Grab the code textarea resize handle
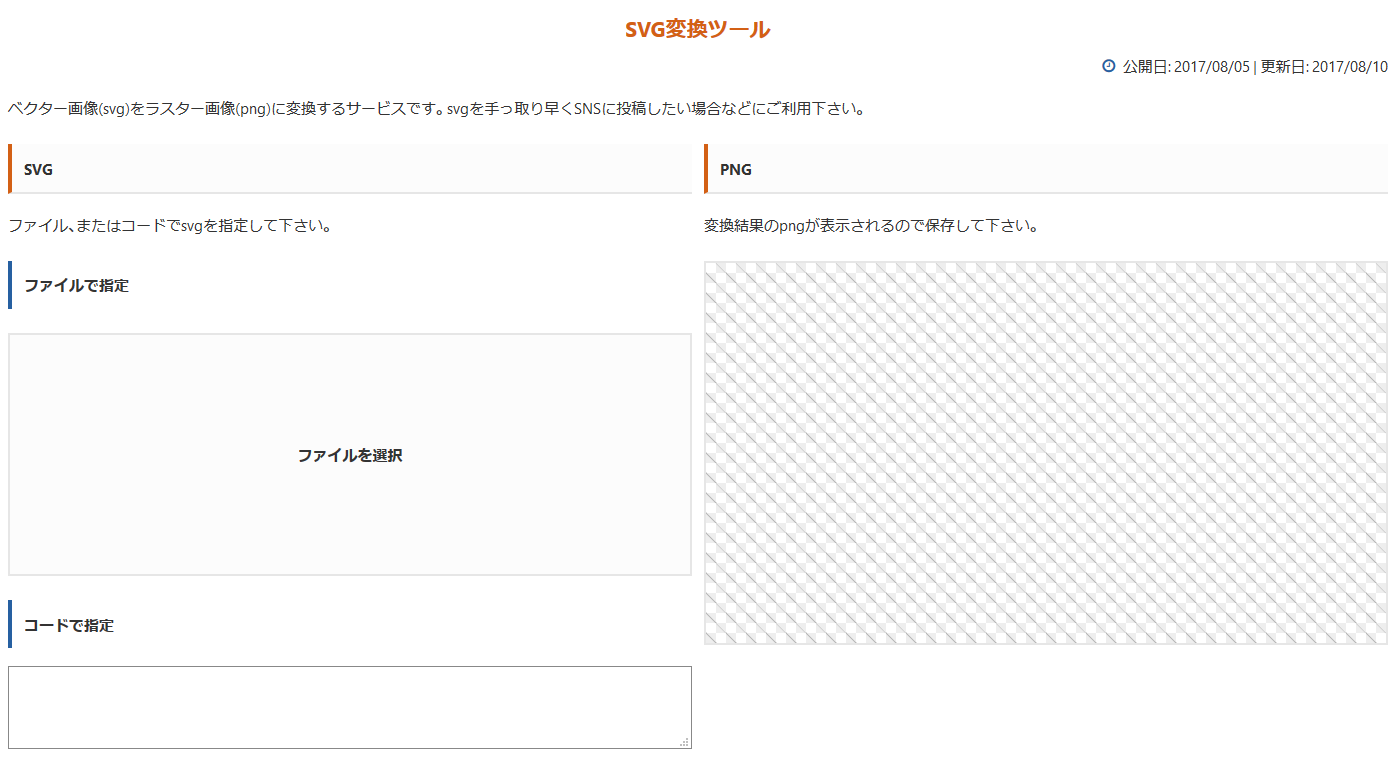 [x=684, y=742]
